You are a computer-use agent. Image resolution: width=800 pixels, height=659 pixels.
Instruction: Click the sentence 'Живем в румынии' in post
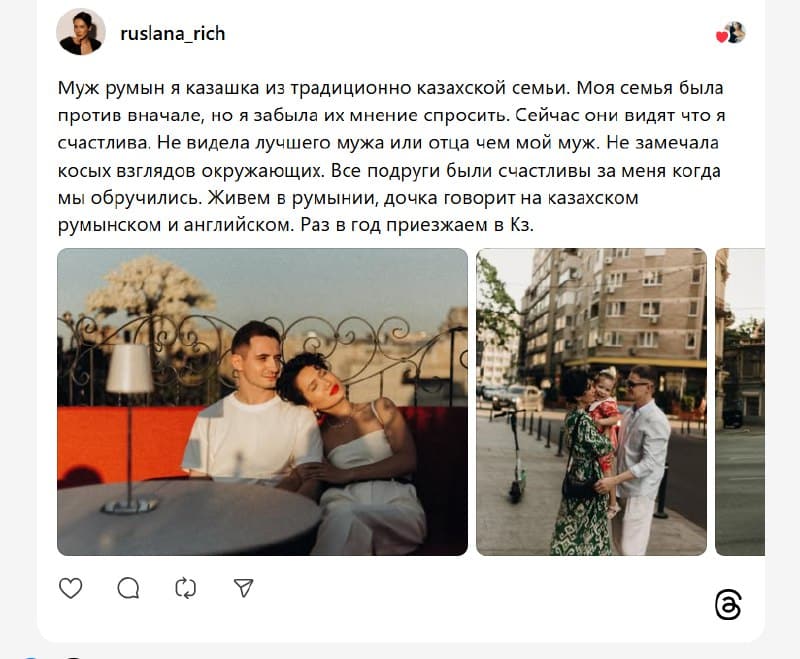pos(291,198)
